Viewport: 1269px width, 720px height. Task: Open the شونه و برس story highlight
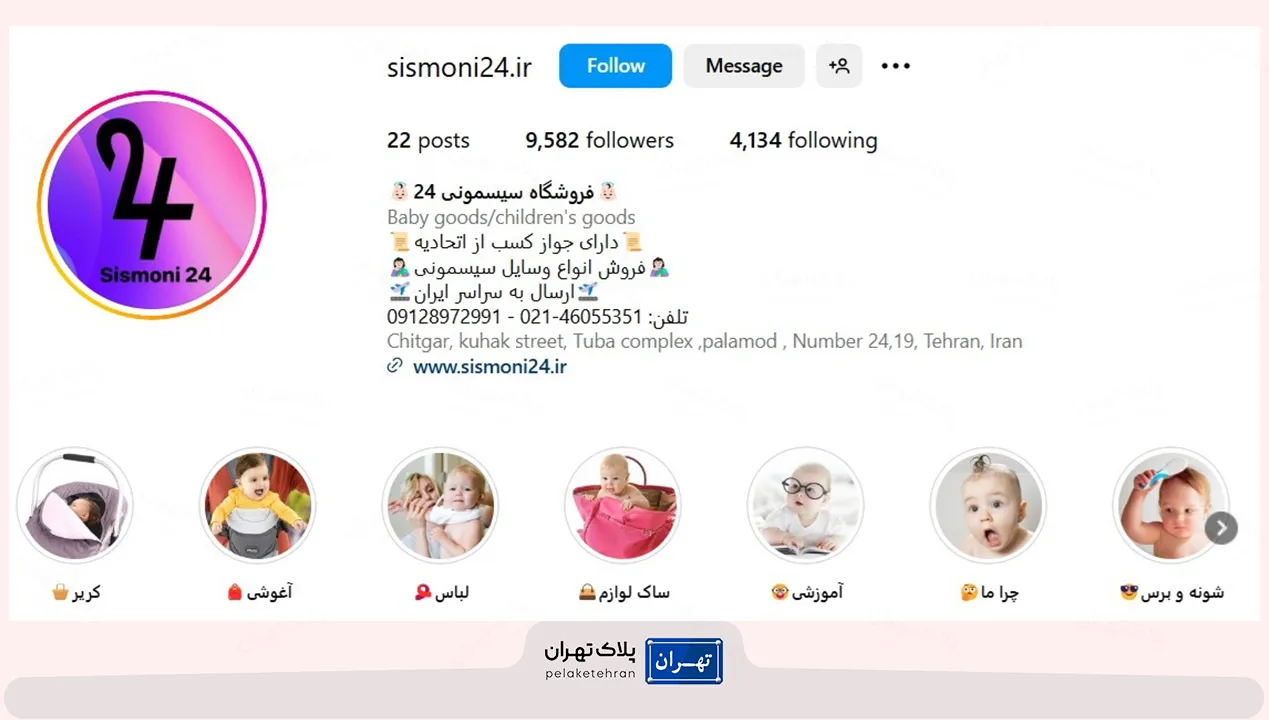(1171, 505)
